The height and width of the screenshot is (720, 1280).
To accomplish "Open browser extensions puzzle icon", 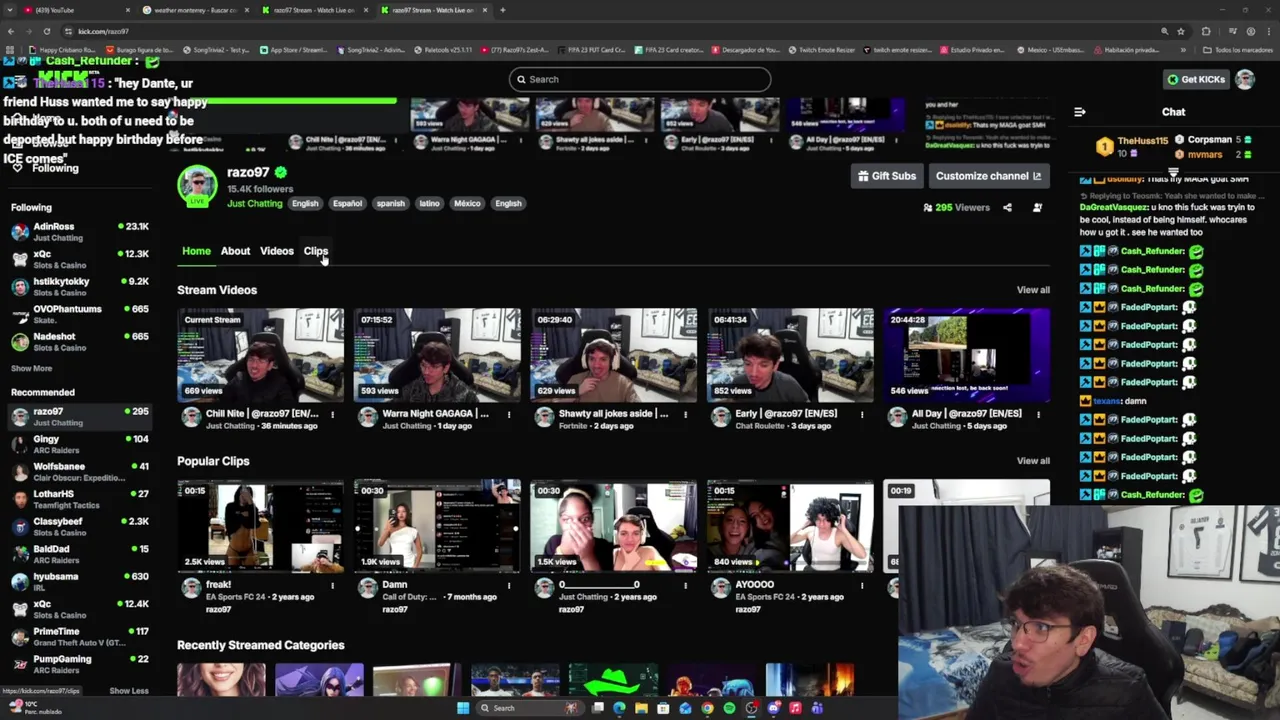I will [1206, 31].
